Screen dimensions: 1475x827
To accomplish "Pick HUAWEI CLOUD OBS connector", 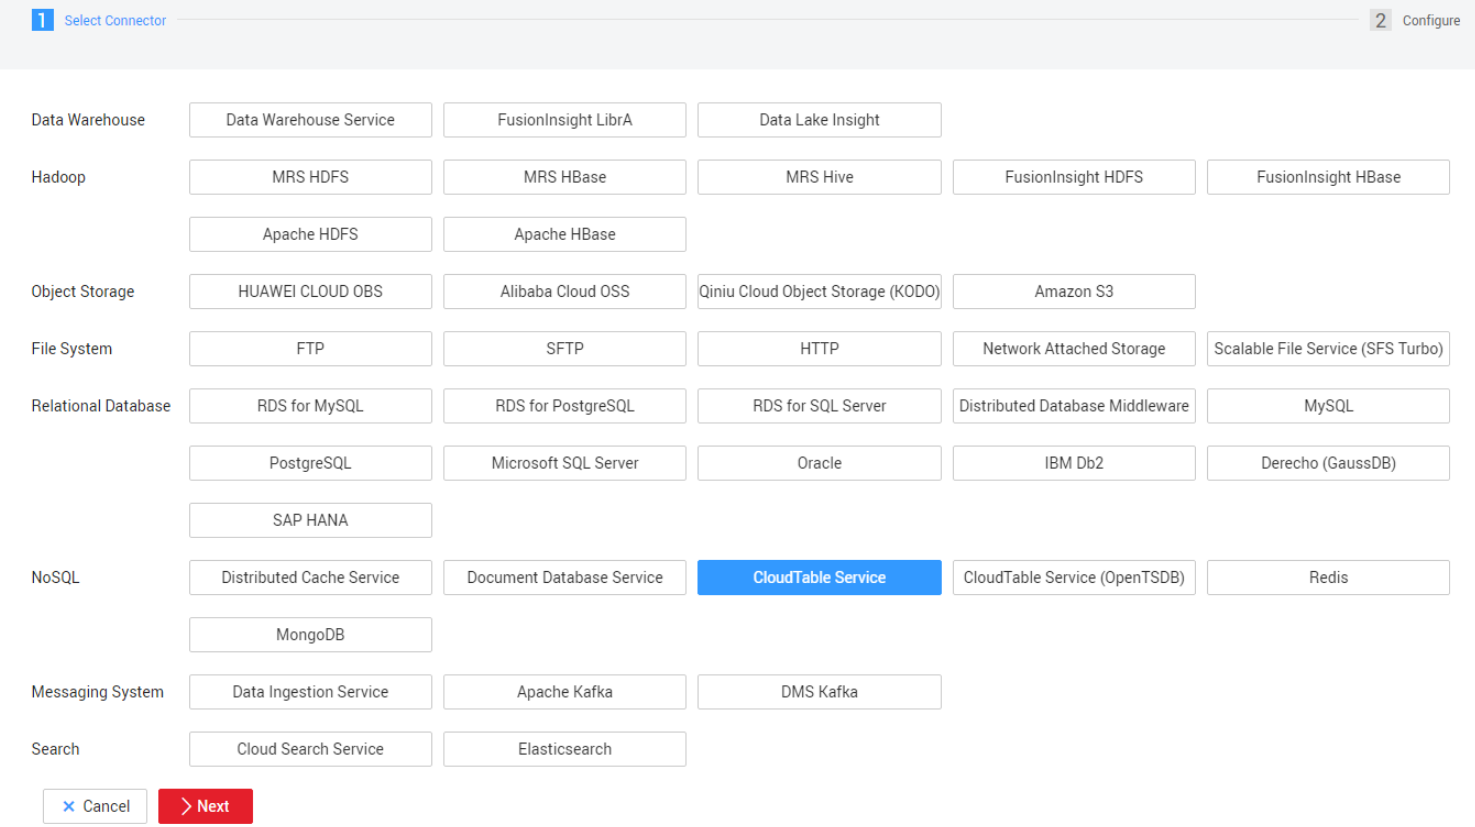I will [310, 291].
